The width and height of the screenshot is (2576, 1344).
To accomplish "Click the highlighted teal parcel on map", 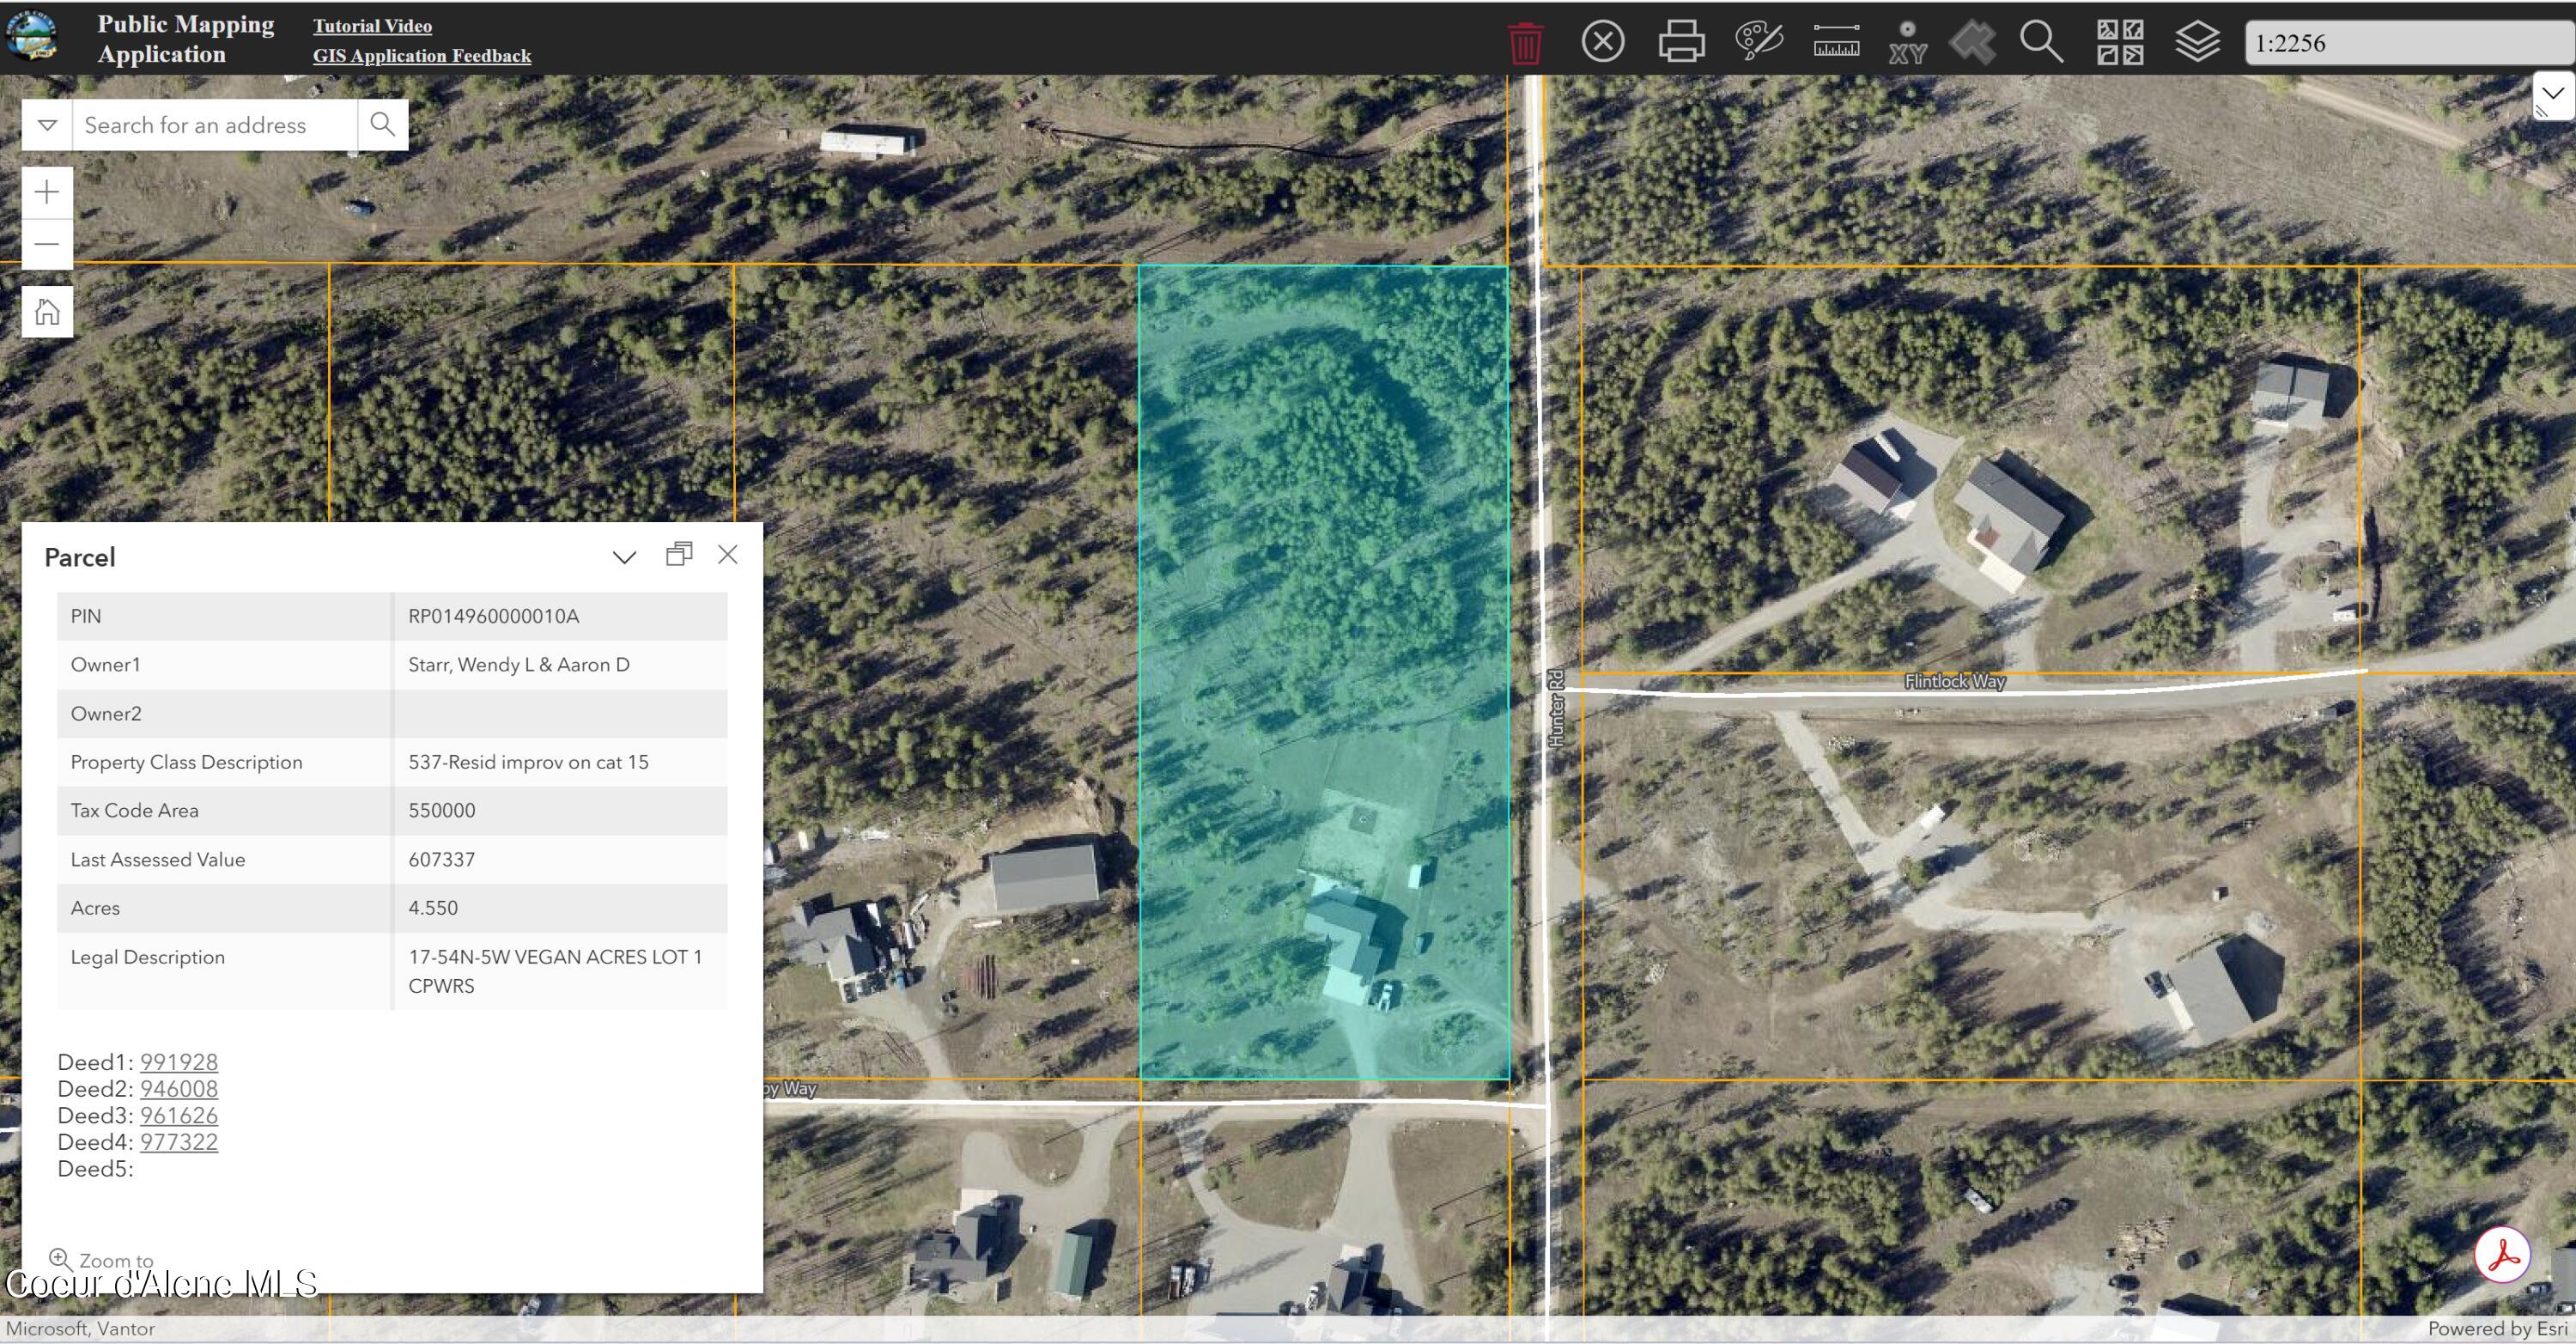I will tap(1323, 672).
